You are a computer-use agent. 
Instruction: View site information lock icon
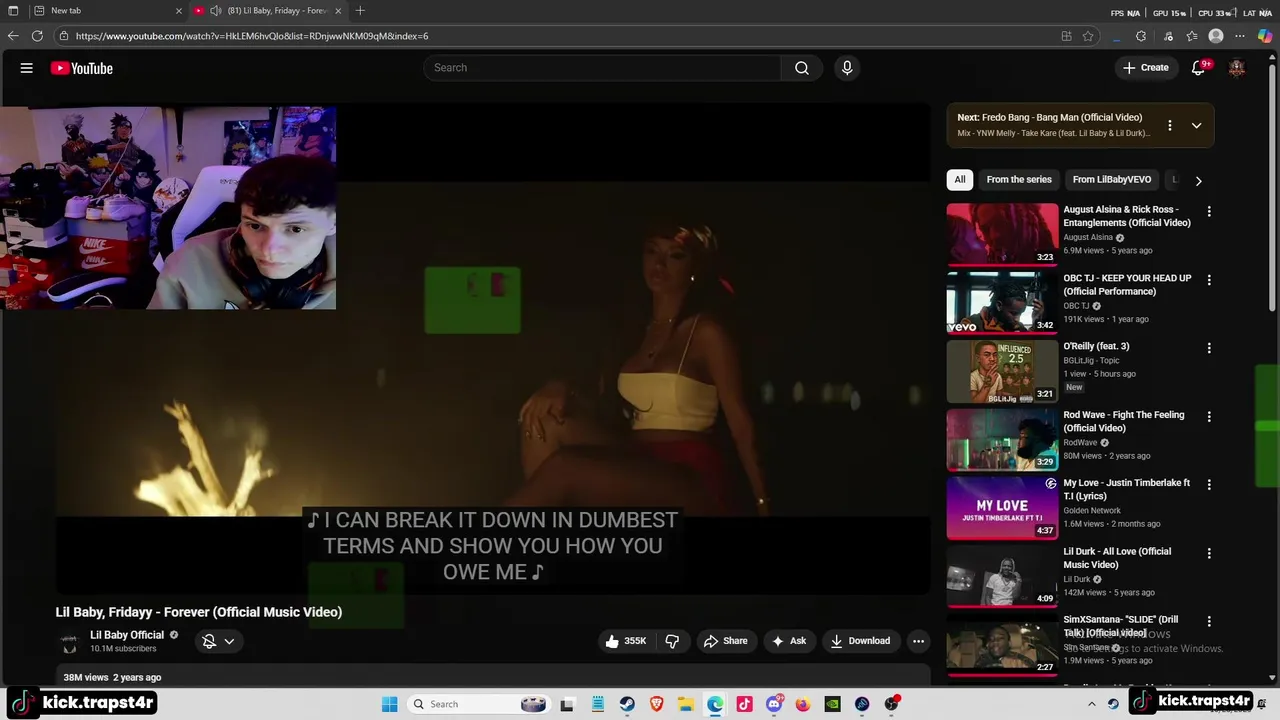click(x=64, y=36)
